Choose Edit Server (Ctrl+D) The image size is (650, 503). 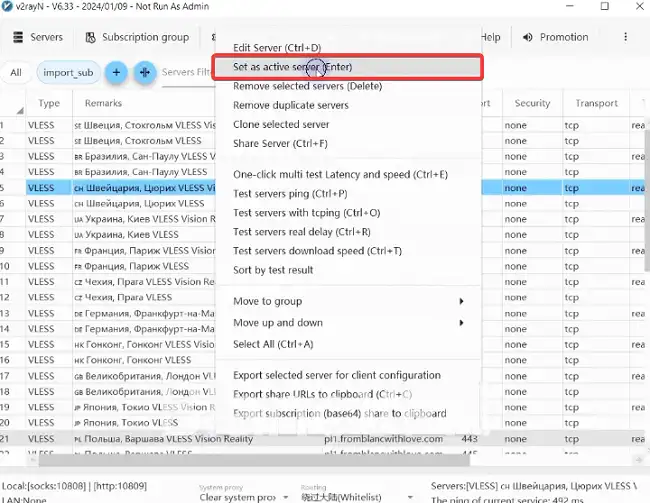(x=277, y=48)
